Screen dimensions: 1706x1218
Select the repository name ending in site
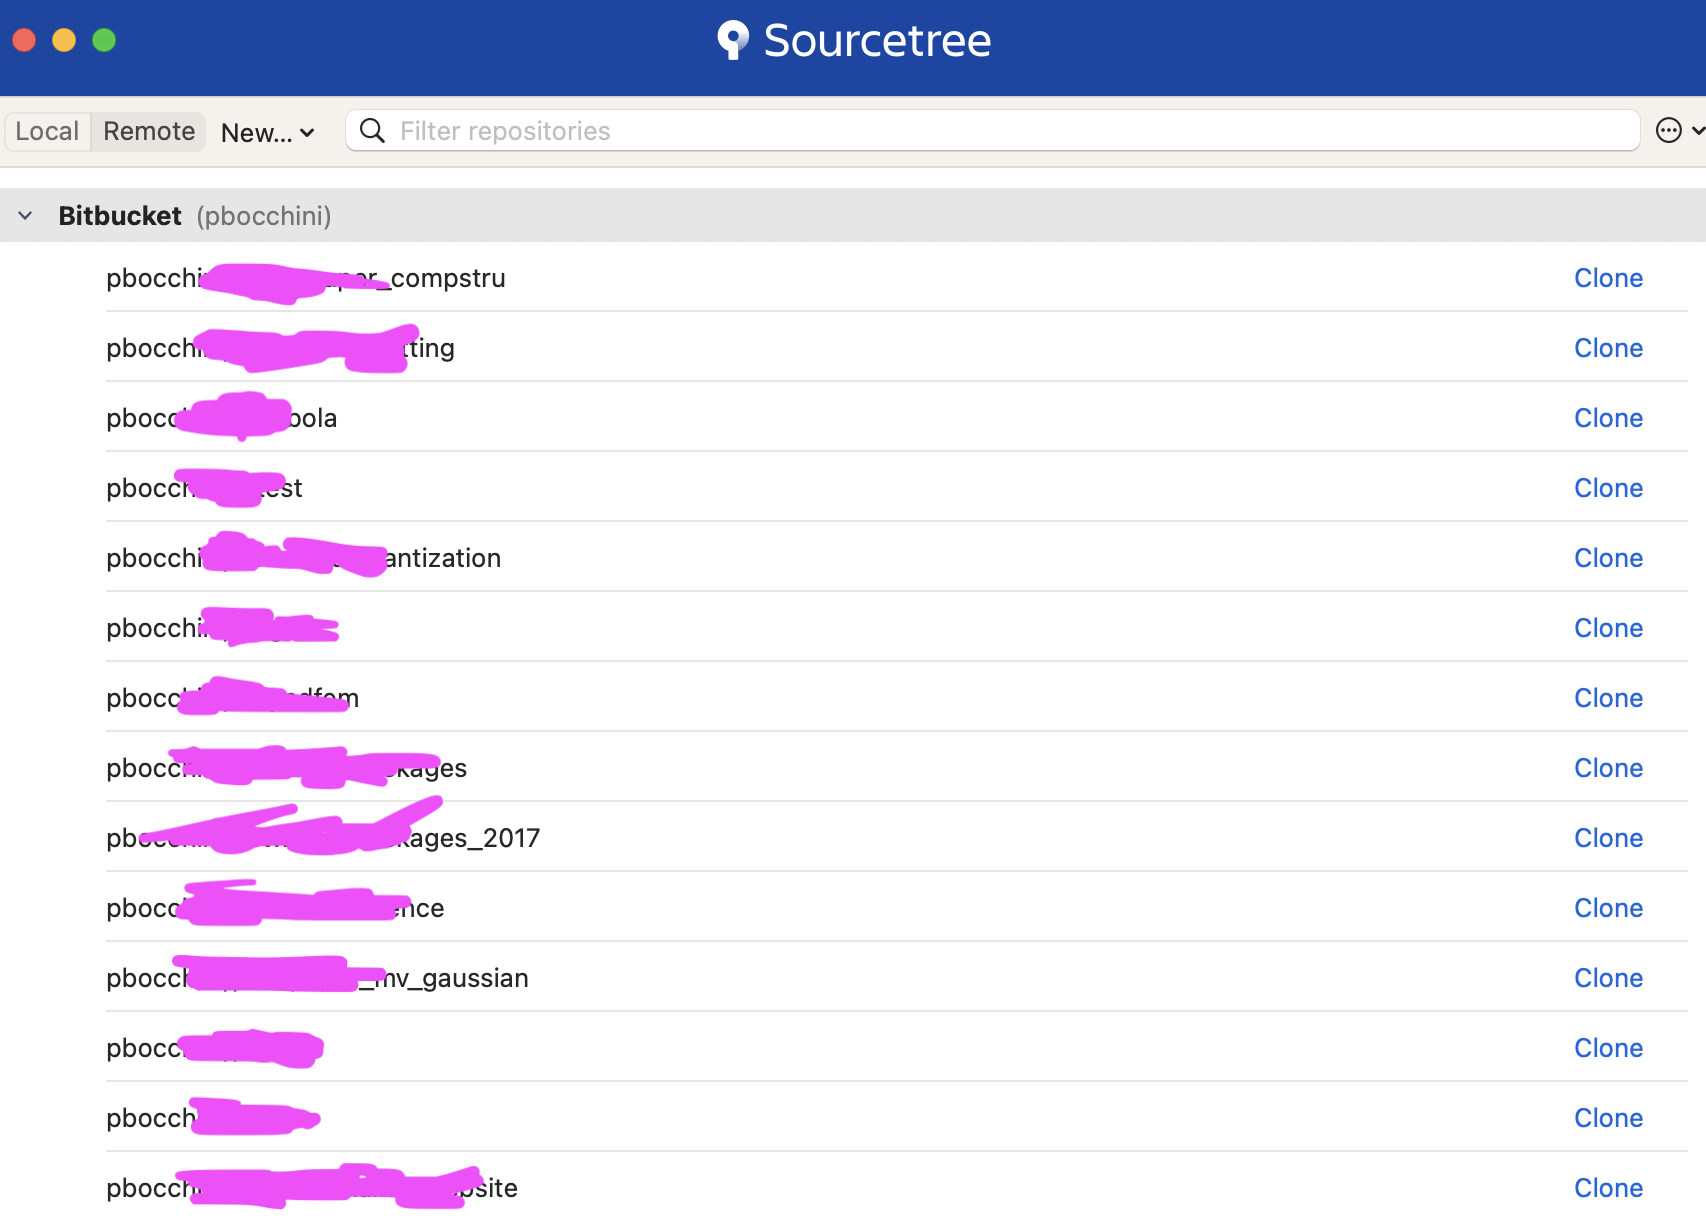(x=312, y=1188)
